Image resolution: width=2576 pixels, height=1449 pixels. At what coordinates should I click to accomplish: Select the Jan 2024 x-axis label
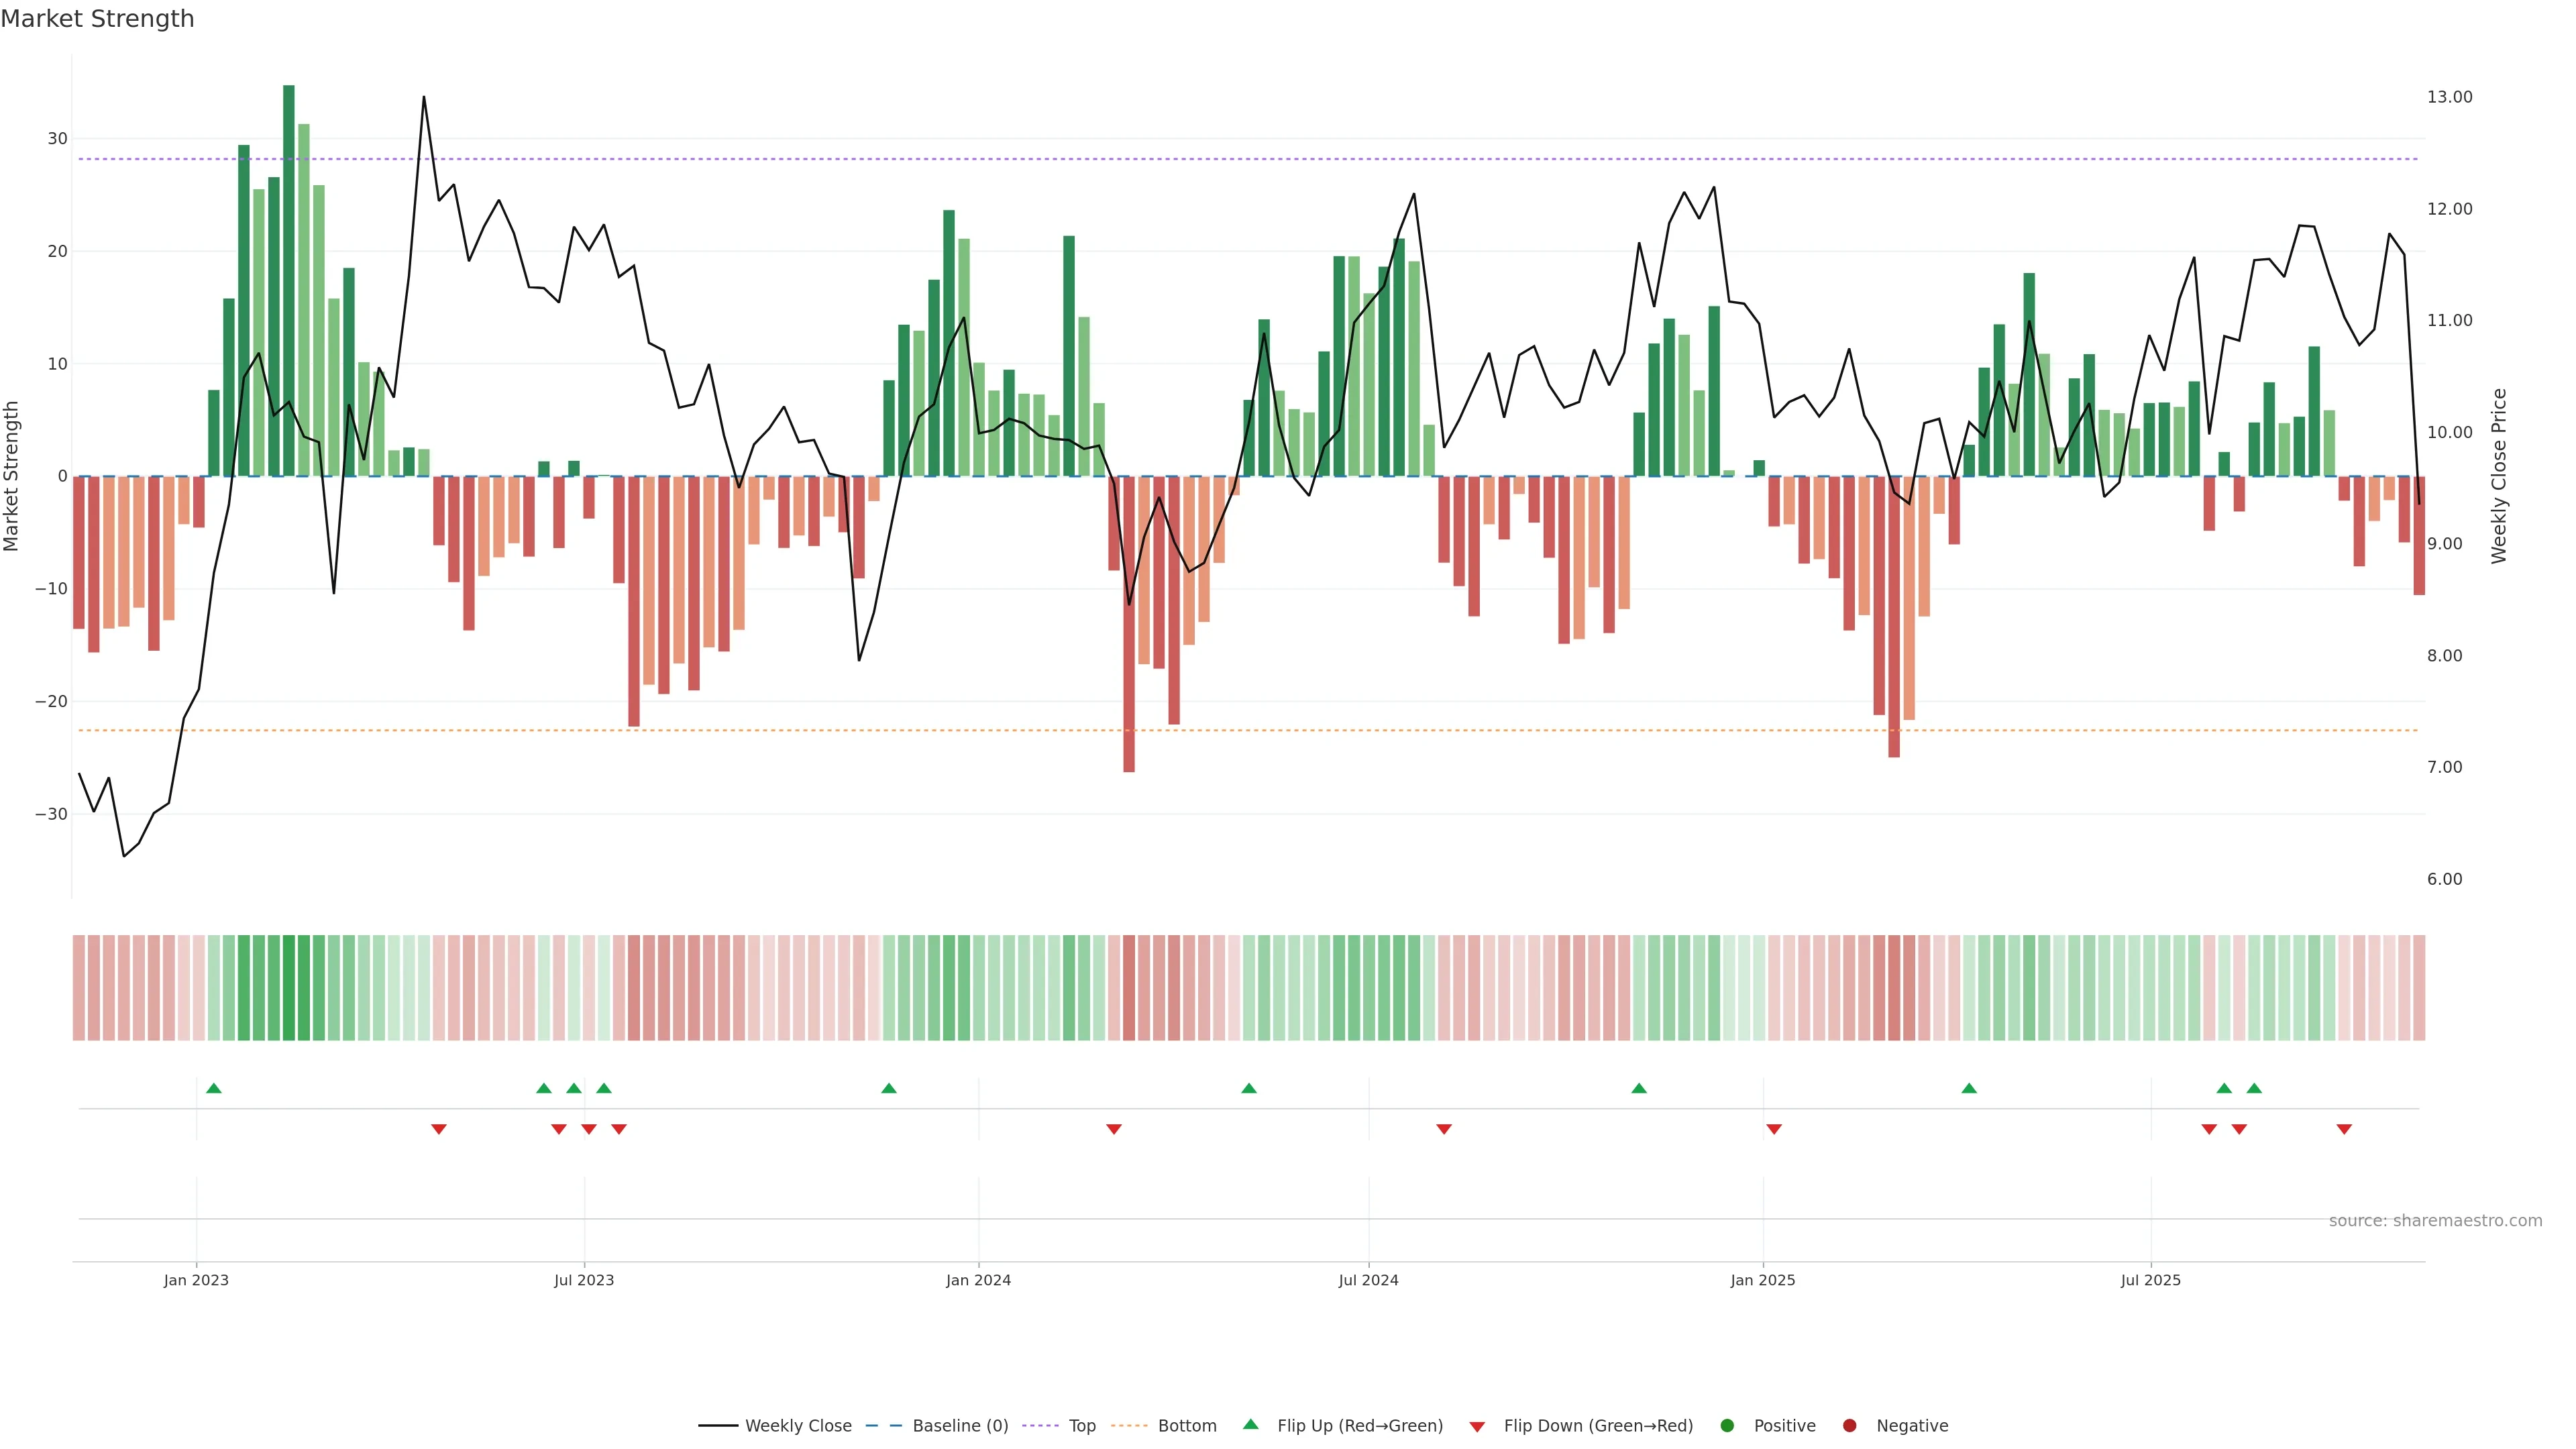[978, 1280]
